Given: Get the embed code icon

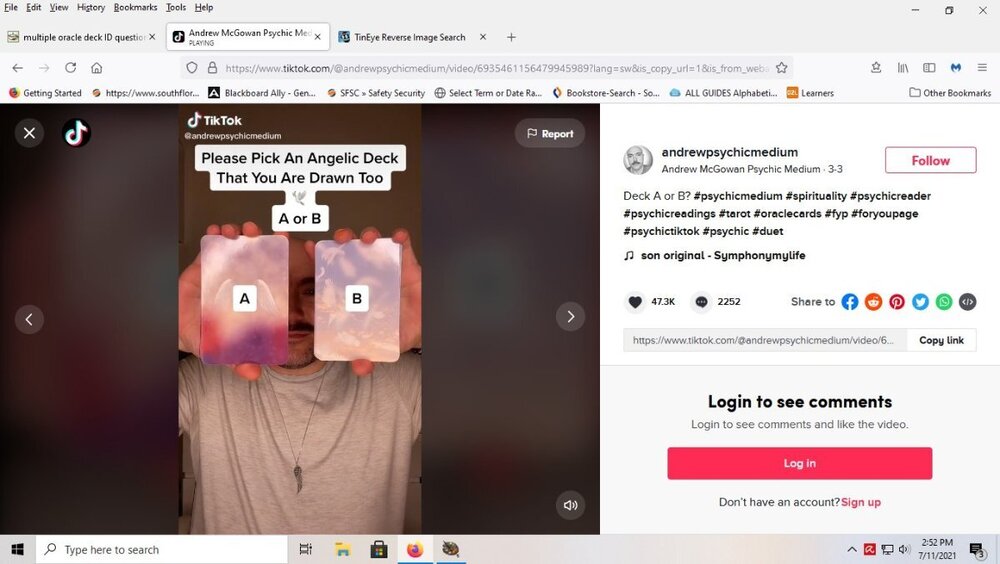Looking at the screenshot, I should click(x=967, y=301).
